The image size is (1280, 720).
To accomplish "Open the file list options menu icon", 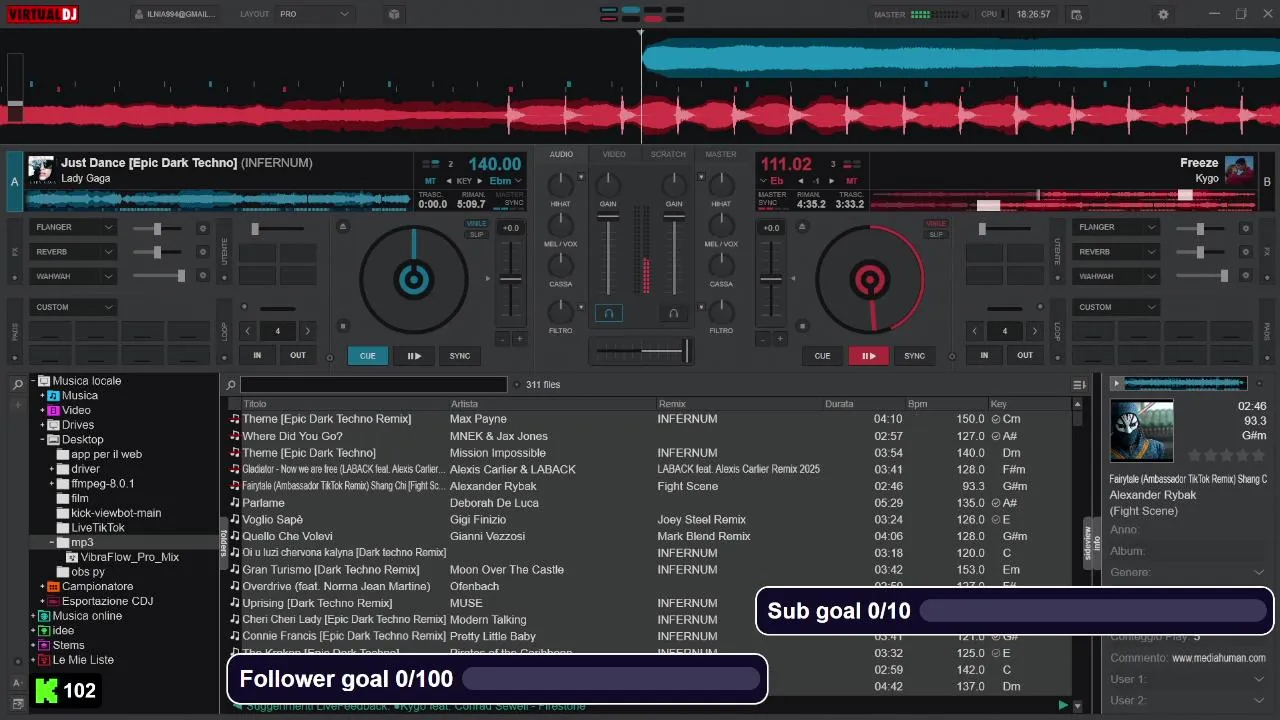I will pyautogui.click(x=1079, y=385).
